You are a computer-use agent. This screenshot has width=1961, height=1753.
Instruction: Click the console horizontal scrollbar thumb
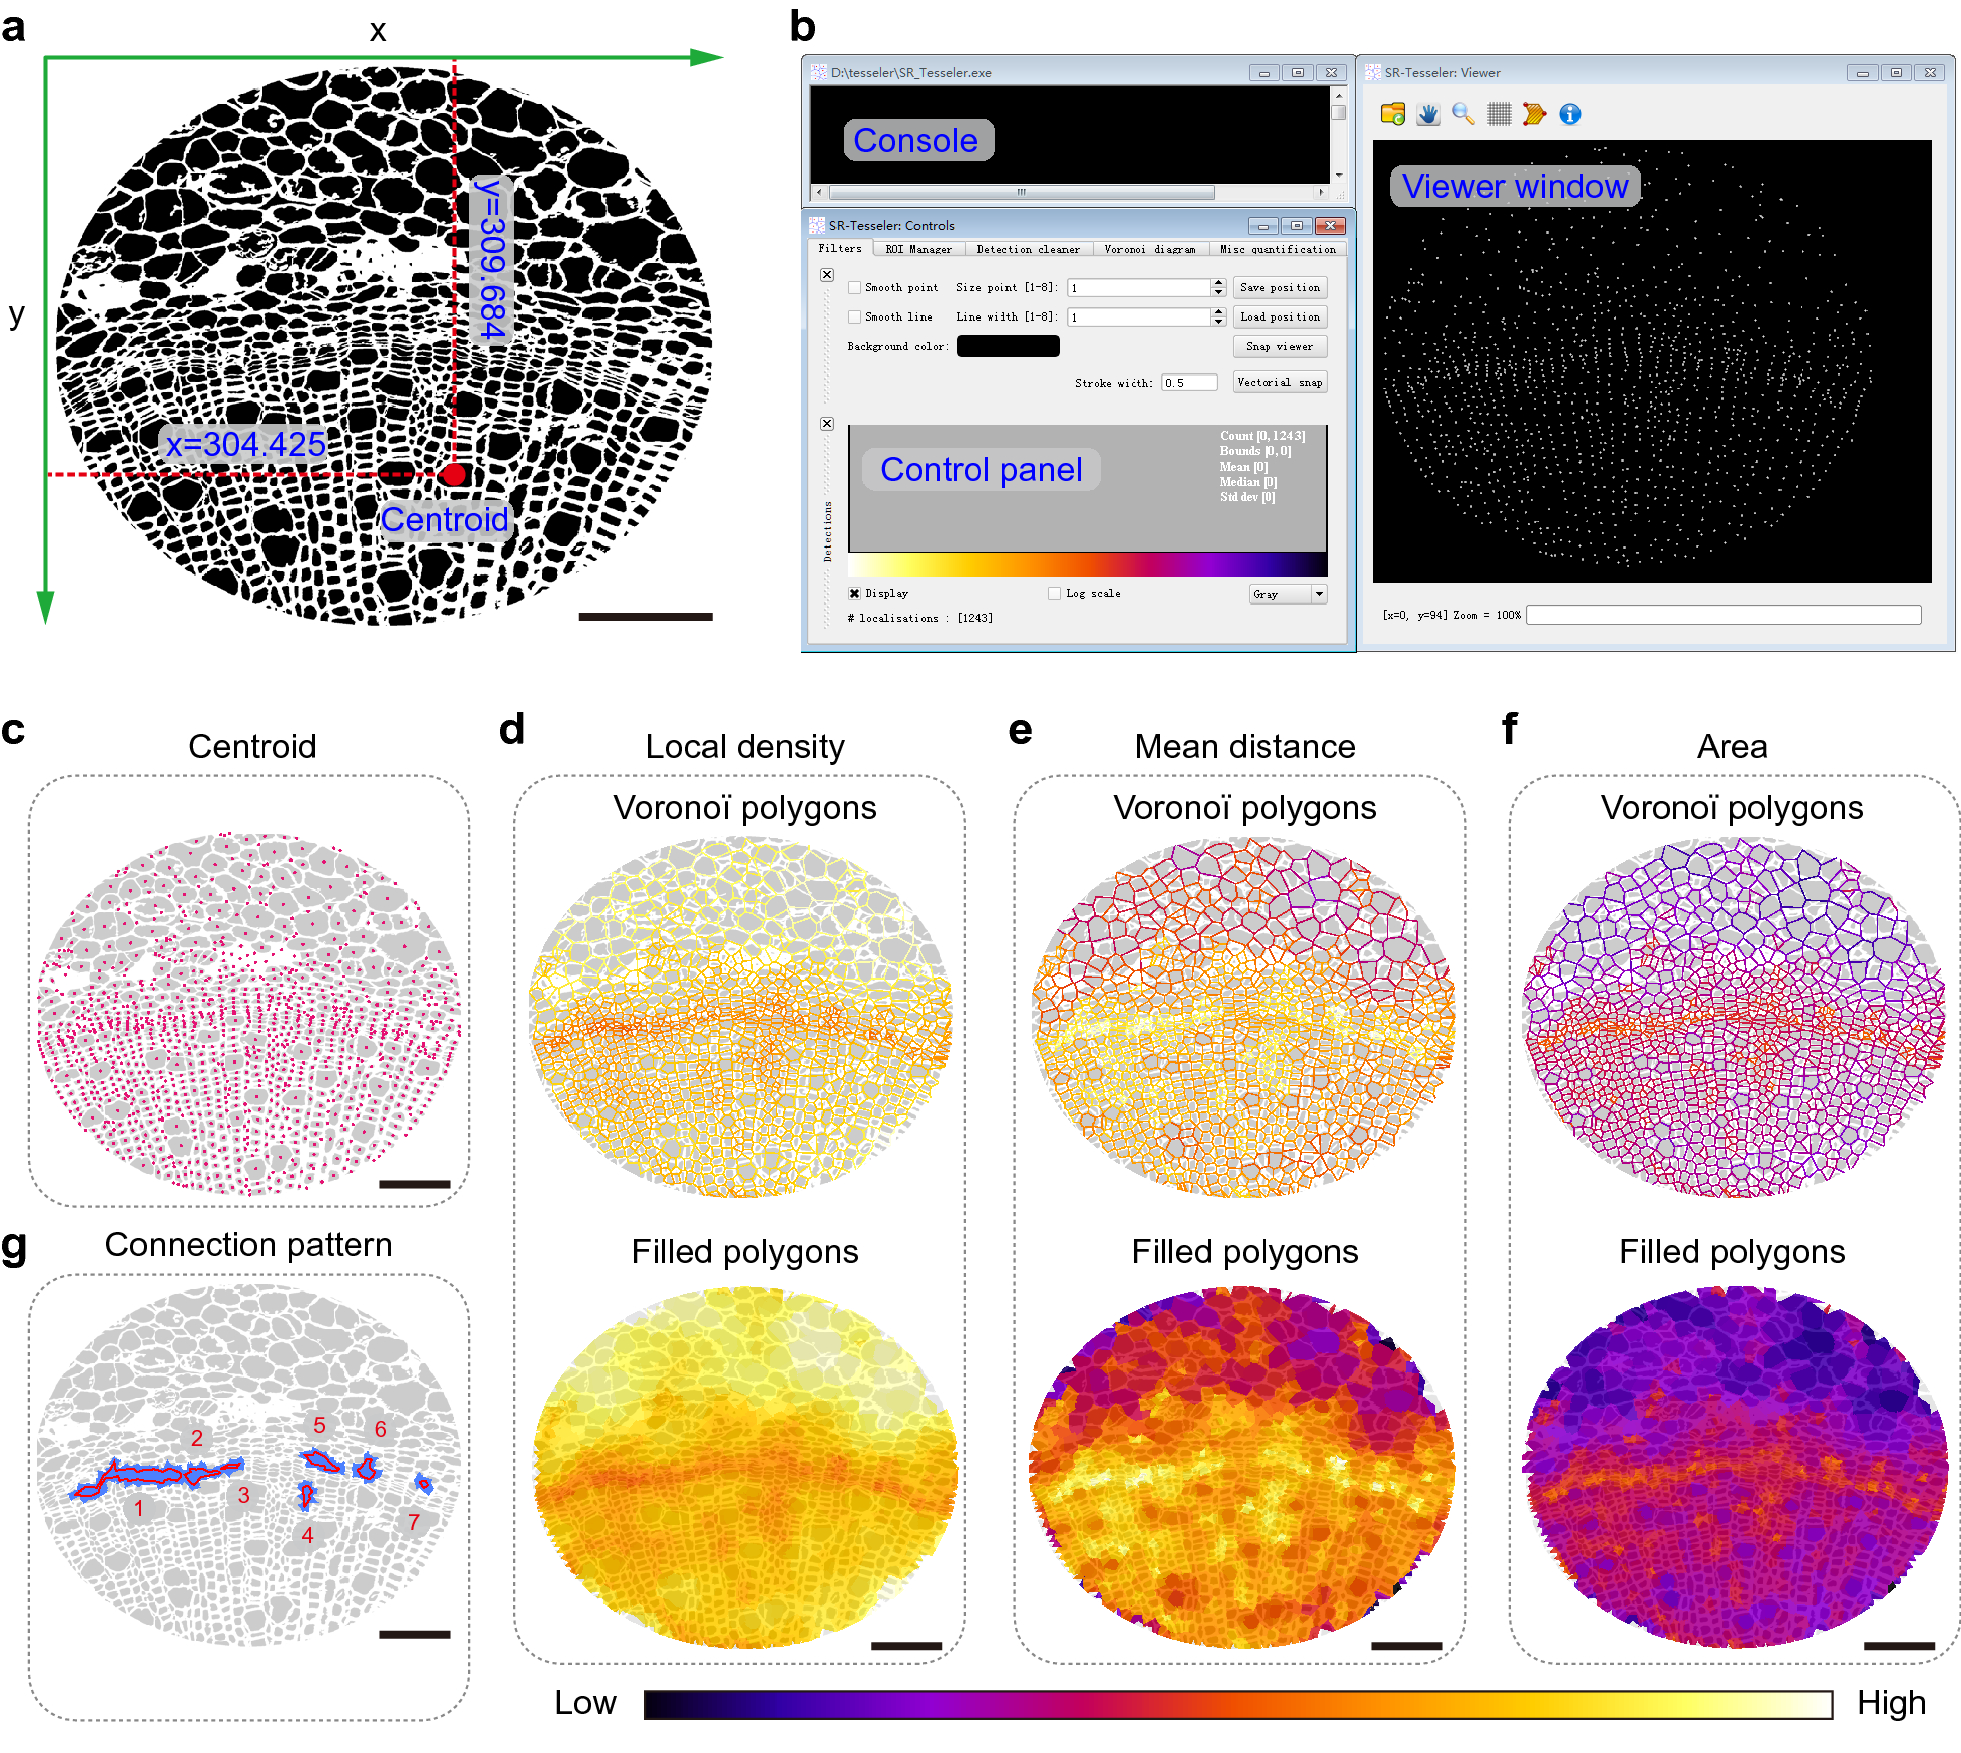[1022, 192]
